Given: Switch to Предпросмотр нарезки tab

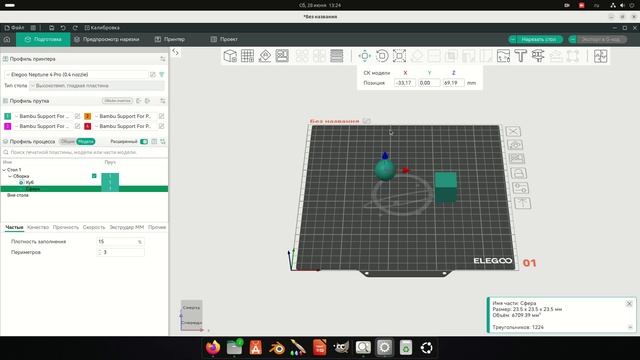Looking at the screenshot, I should point(107,39).
